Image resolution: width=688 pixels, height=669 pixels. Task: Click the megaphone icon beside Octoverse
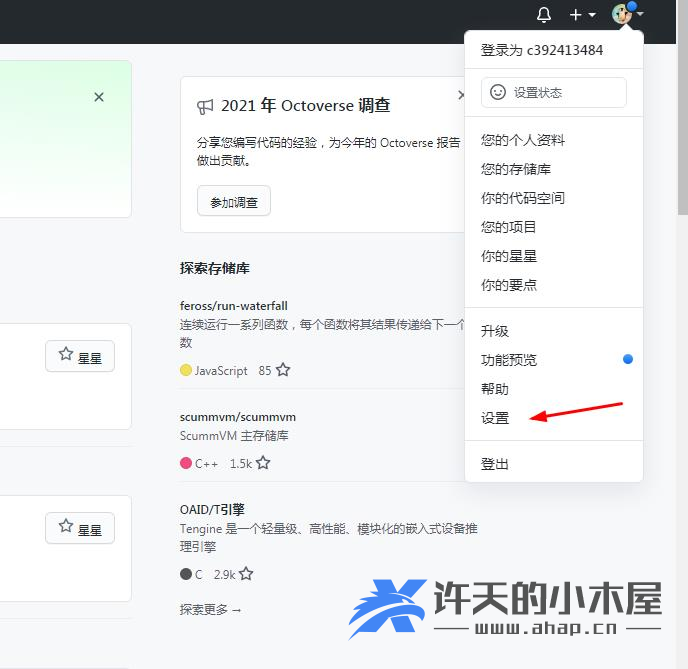click(x=205, y=107)
